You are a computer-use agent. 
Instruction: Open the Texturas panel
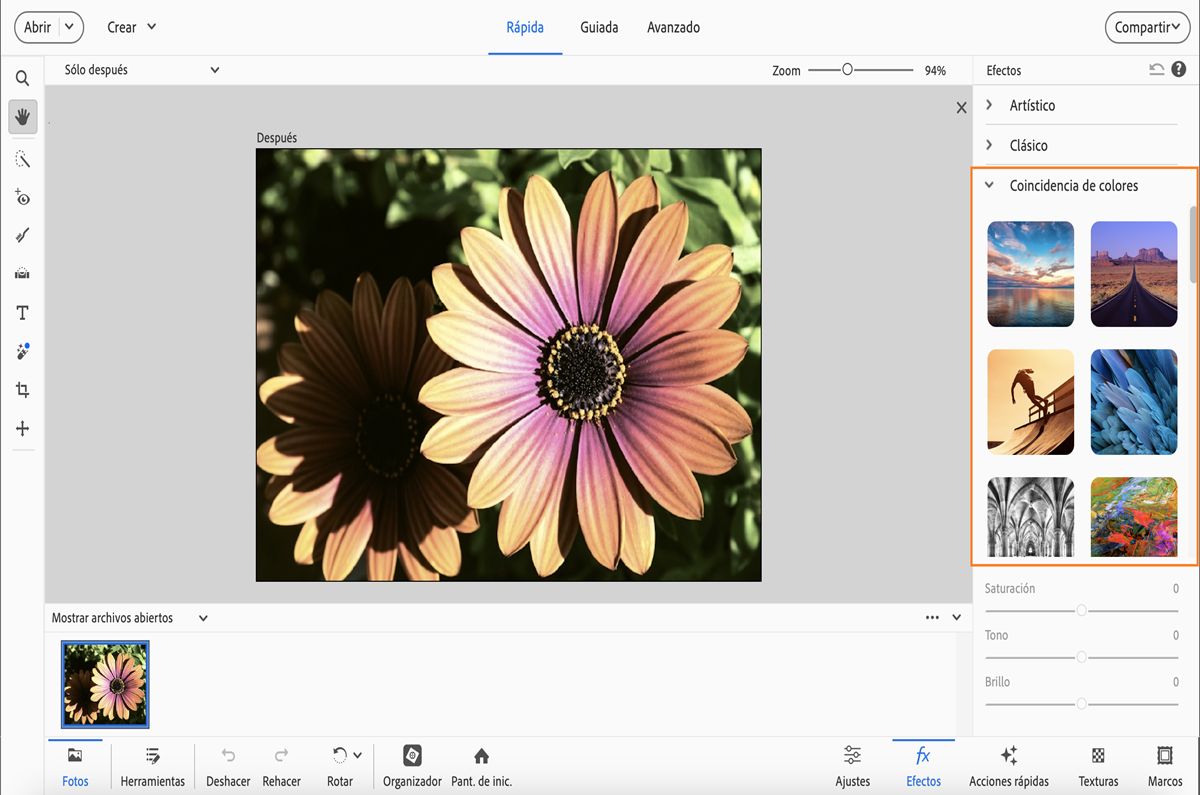click(x=1098, y=767)
